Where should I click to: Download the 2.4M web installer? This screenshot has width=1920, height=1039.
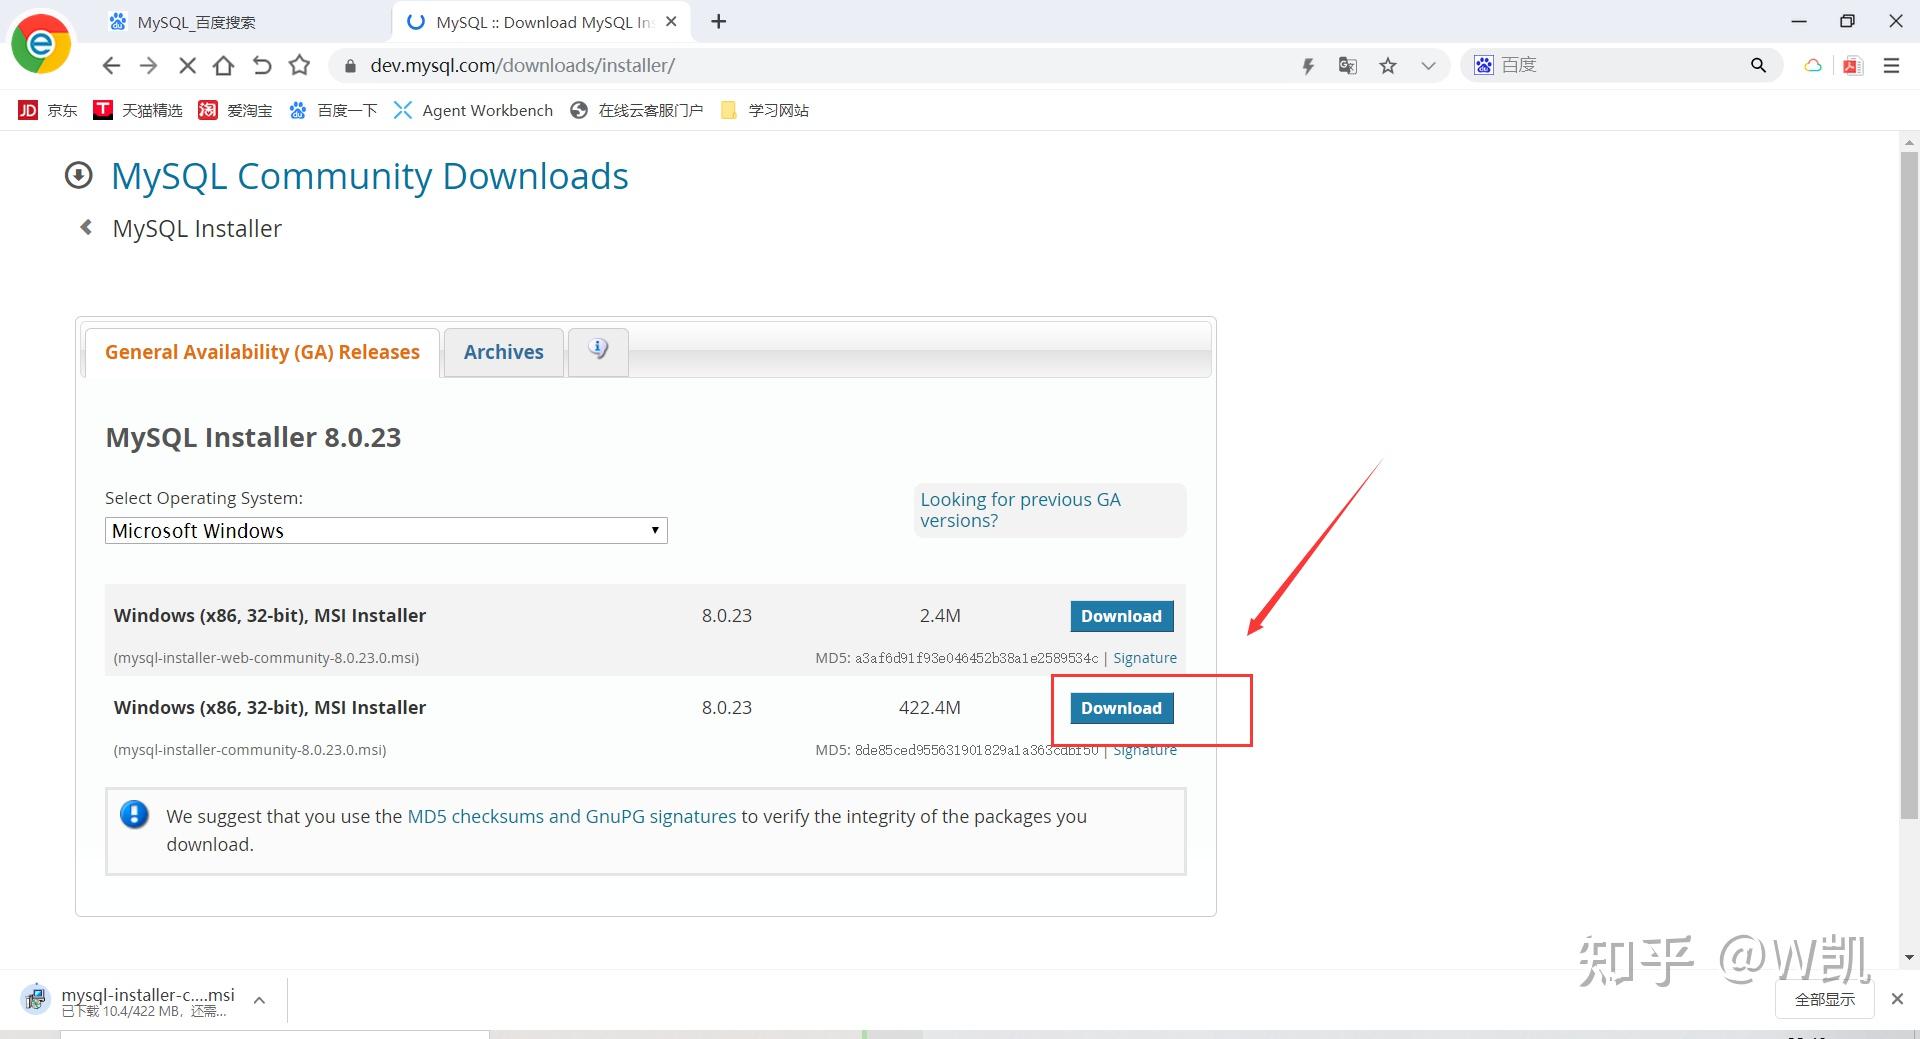click(x=1121, y=616)
